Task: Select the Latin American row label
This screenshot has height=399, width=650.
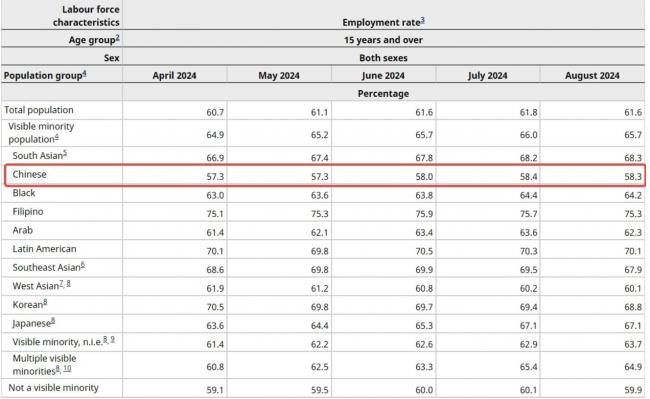Action: tap(44, 249)
